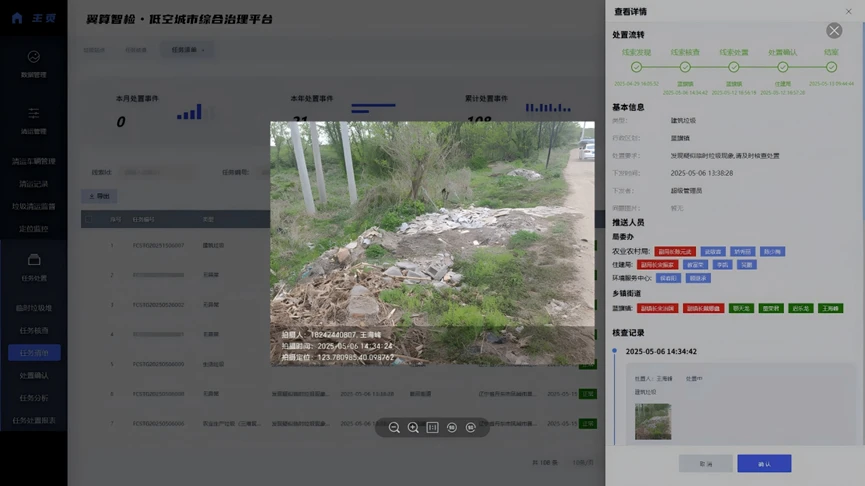Open 数据管理 sidebar icon
Image resolution: width=865 pixels, height=486 pixels.
coord(34,57)
